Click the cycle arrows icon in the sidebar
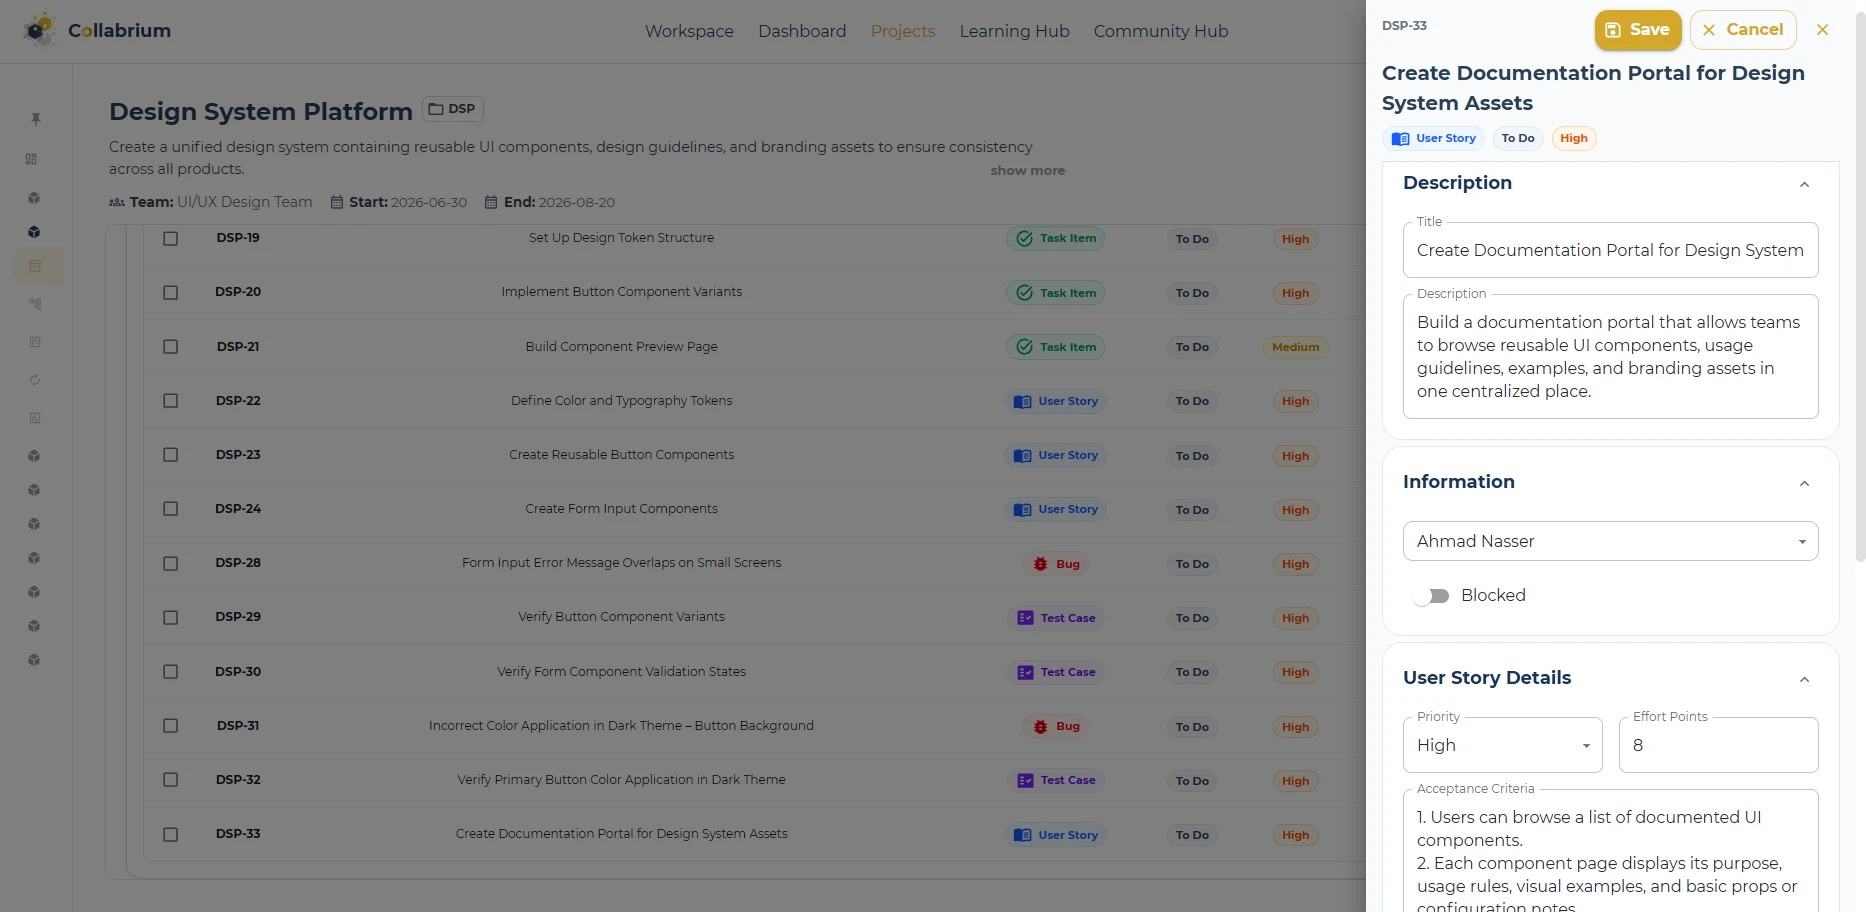Viewport: 1866px width, 912px height. click(35, 380)
